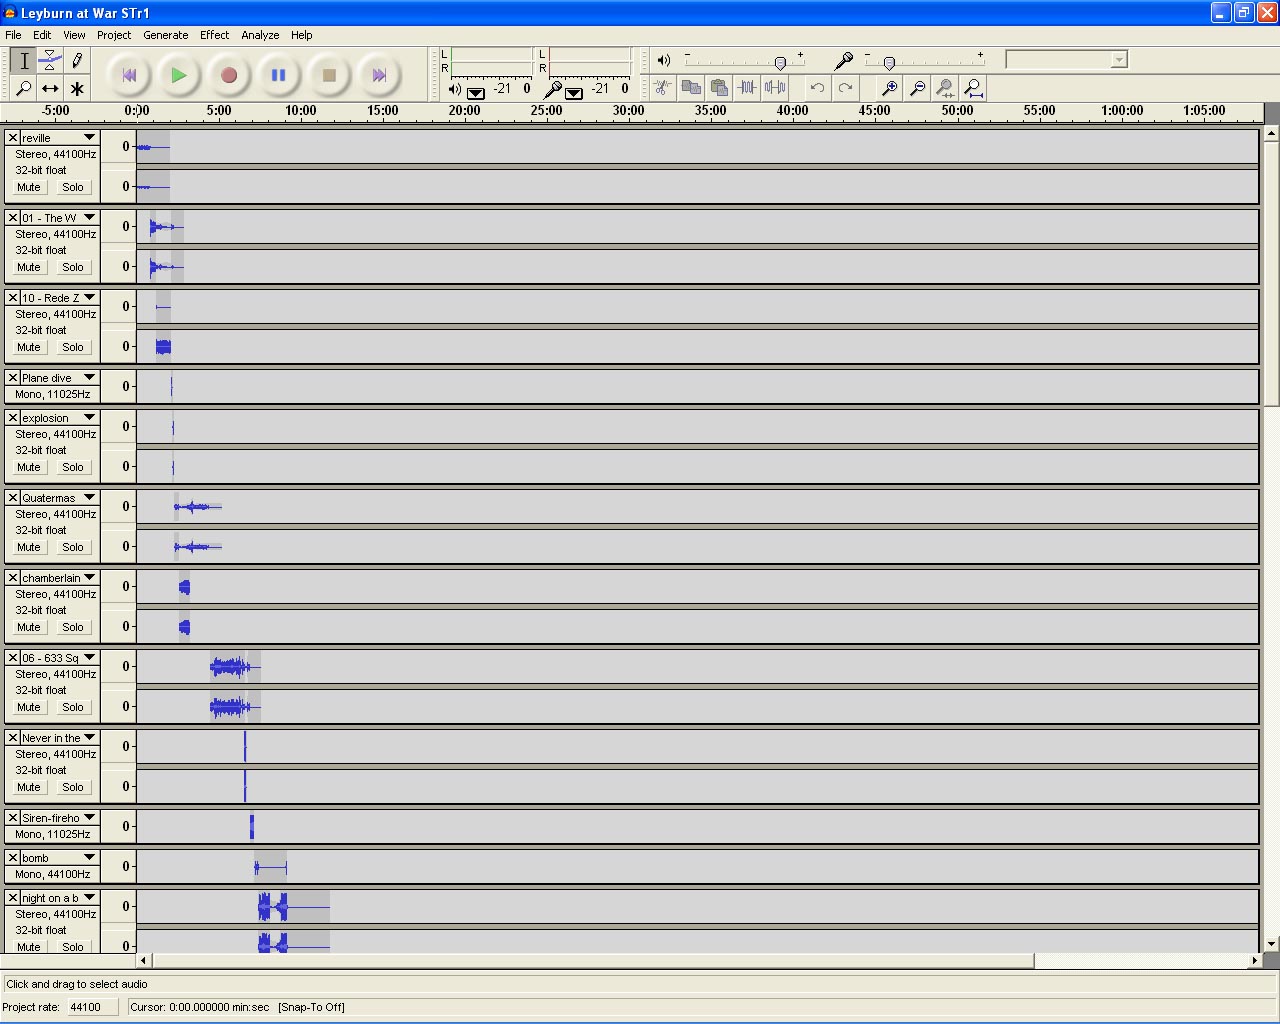
Task: Click the Skip to Start button
Action: (129, 75)
